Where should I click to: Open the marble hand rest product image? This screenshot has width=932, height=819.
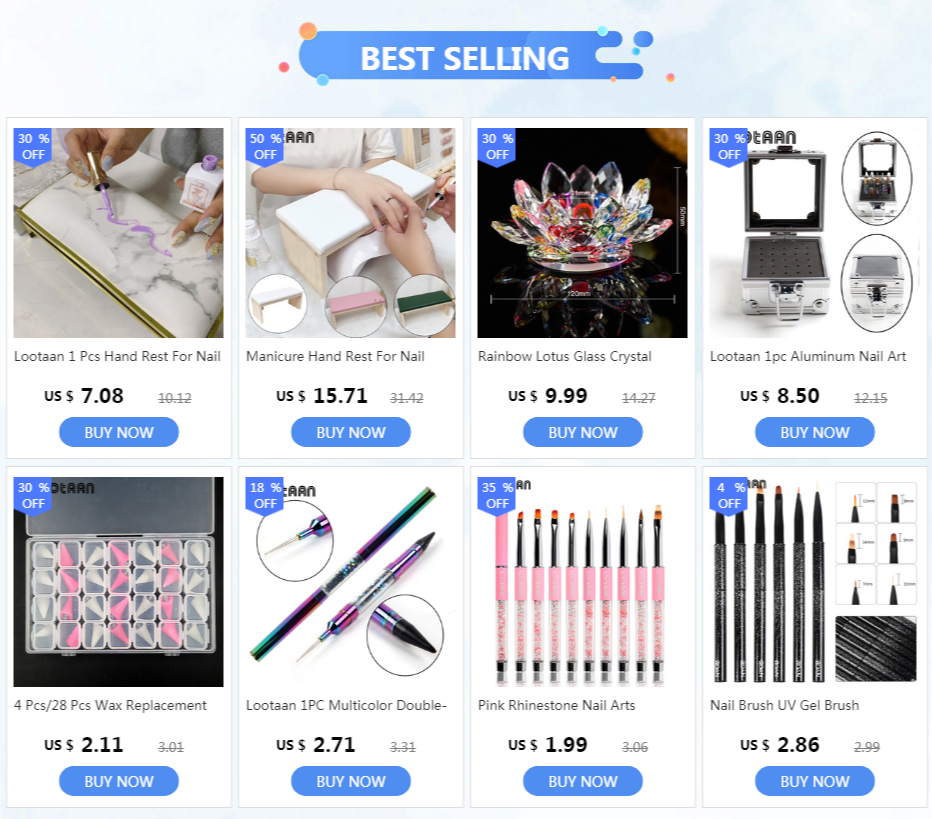pos(118,233)
